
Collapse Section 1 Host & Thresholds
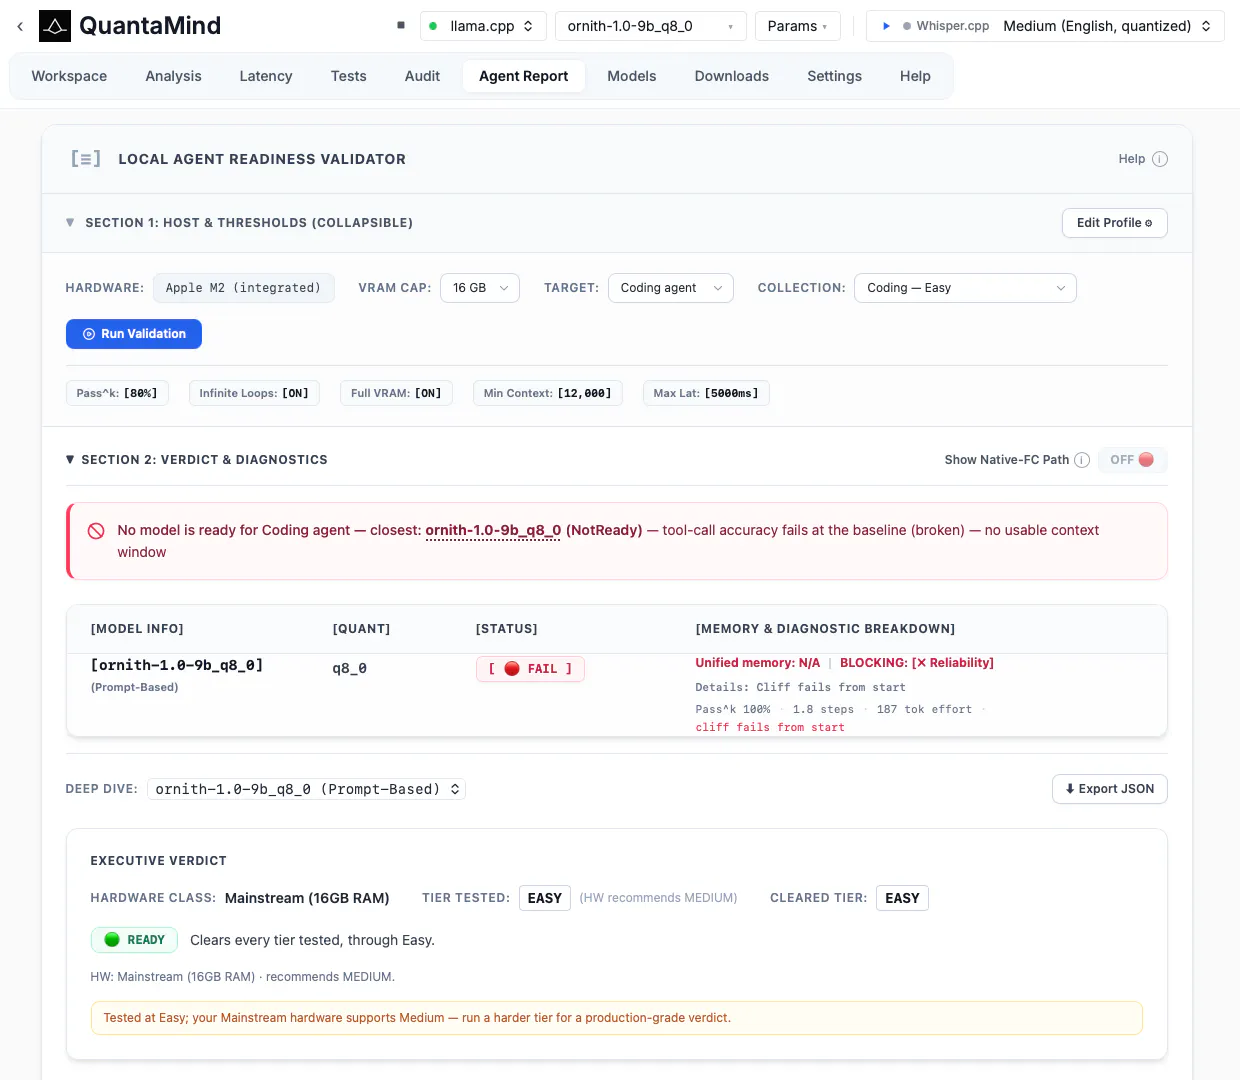pyautogui.click(x=70, y=223)
